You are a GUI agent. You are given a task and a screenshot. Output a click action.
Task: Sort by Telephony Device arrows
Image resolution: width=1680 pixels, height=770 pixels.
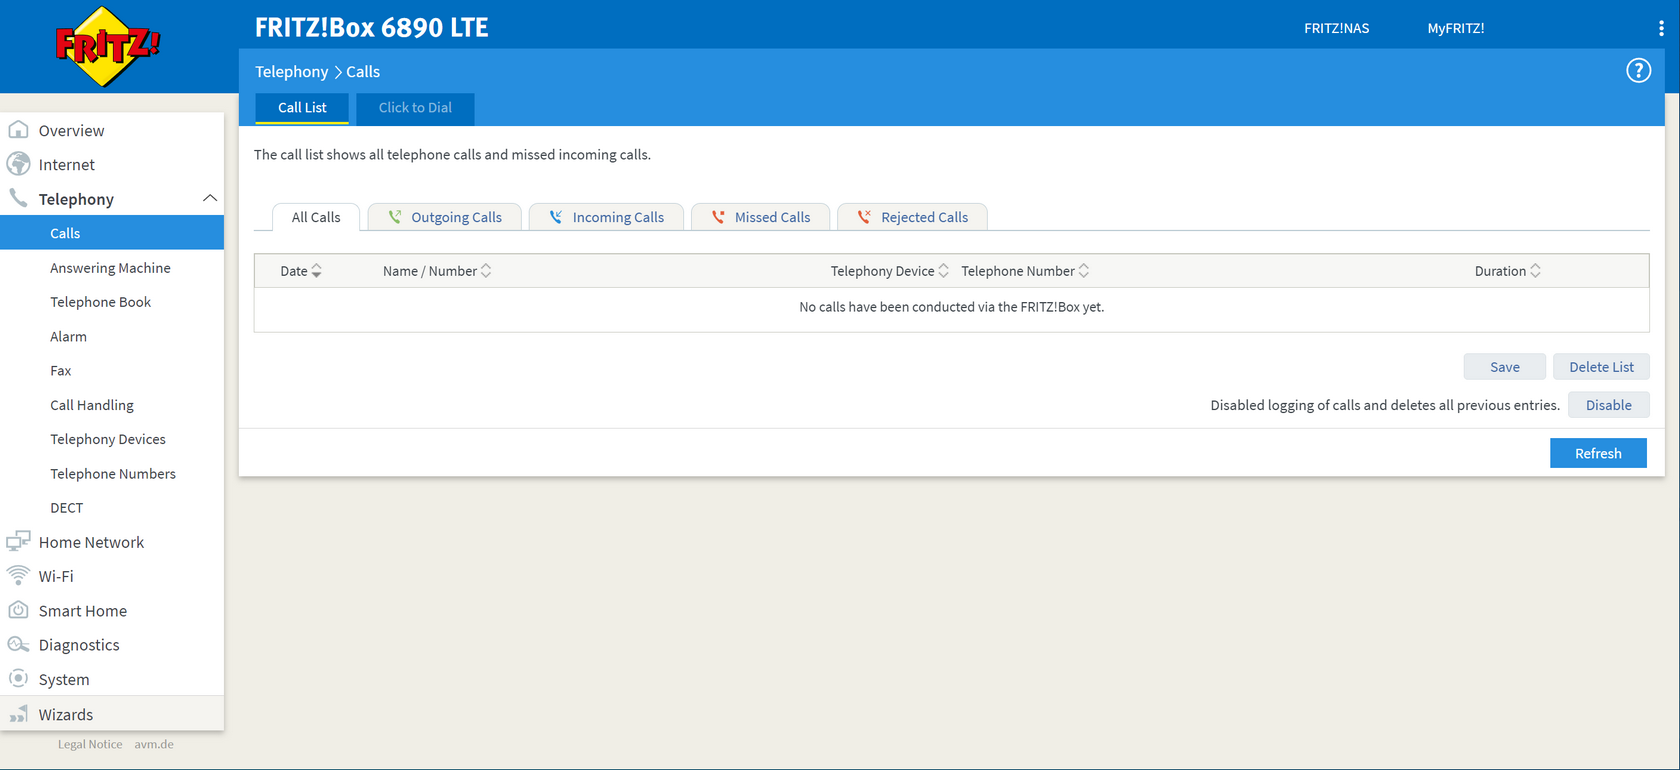click(943, 271)
